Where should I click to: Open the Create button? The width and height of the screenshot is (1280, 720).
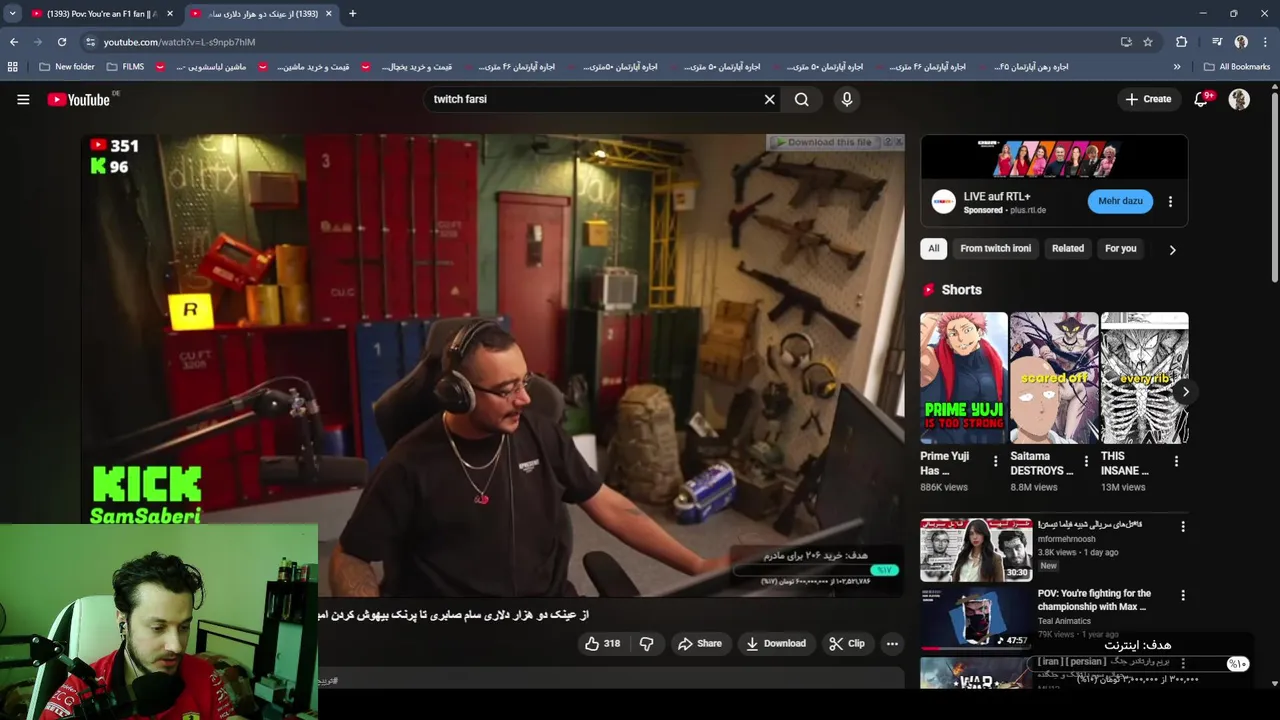(1148, 99)
